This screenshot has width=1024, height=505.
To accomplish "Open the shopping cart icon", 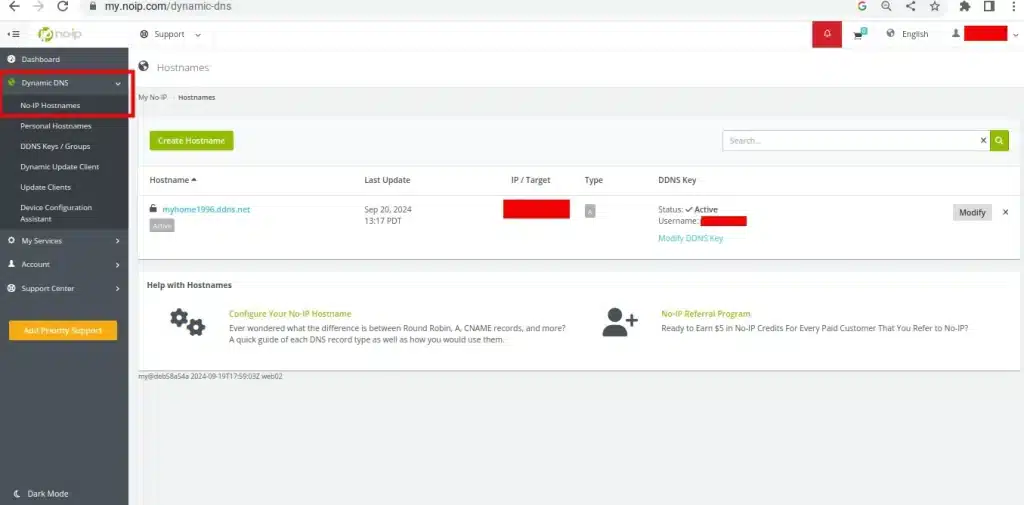I will click(858, 34).
